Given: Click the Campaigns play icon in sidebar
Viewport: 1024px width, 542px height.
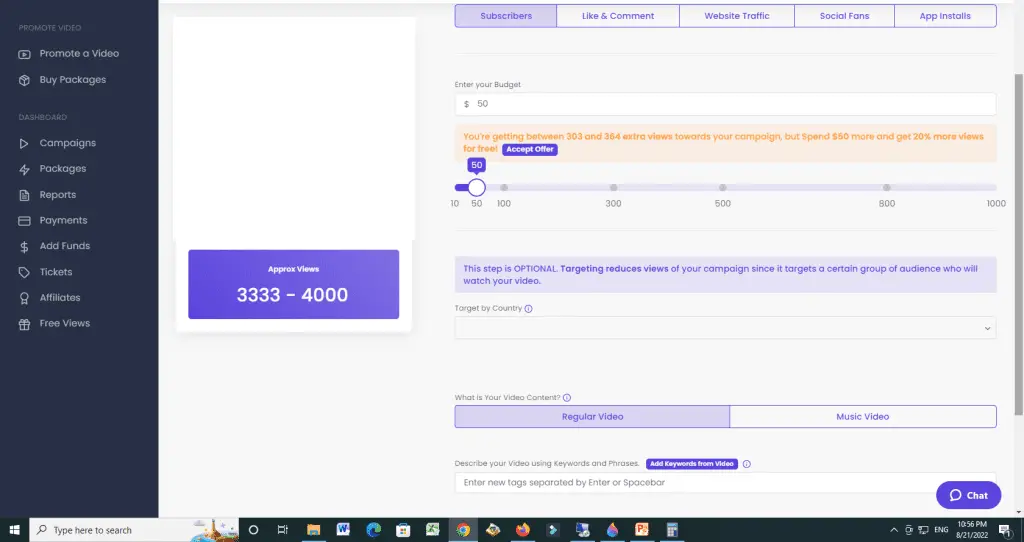Looking at the screenshot, I should pos(25,143).
